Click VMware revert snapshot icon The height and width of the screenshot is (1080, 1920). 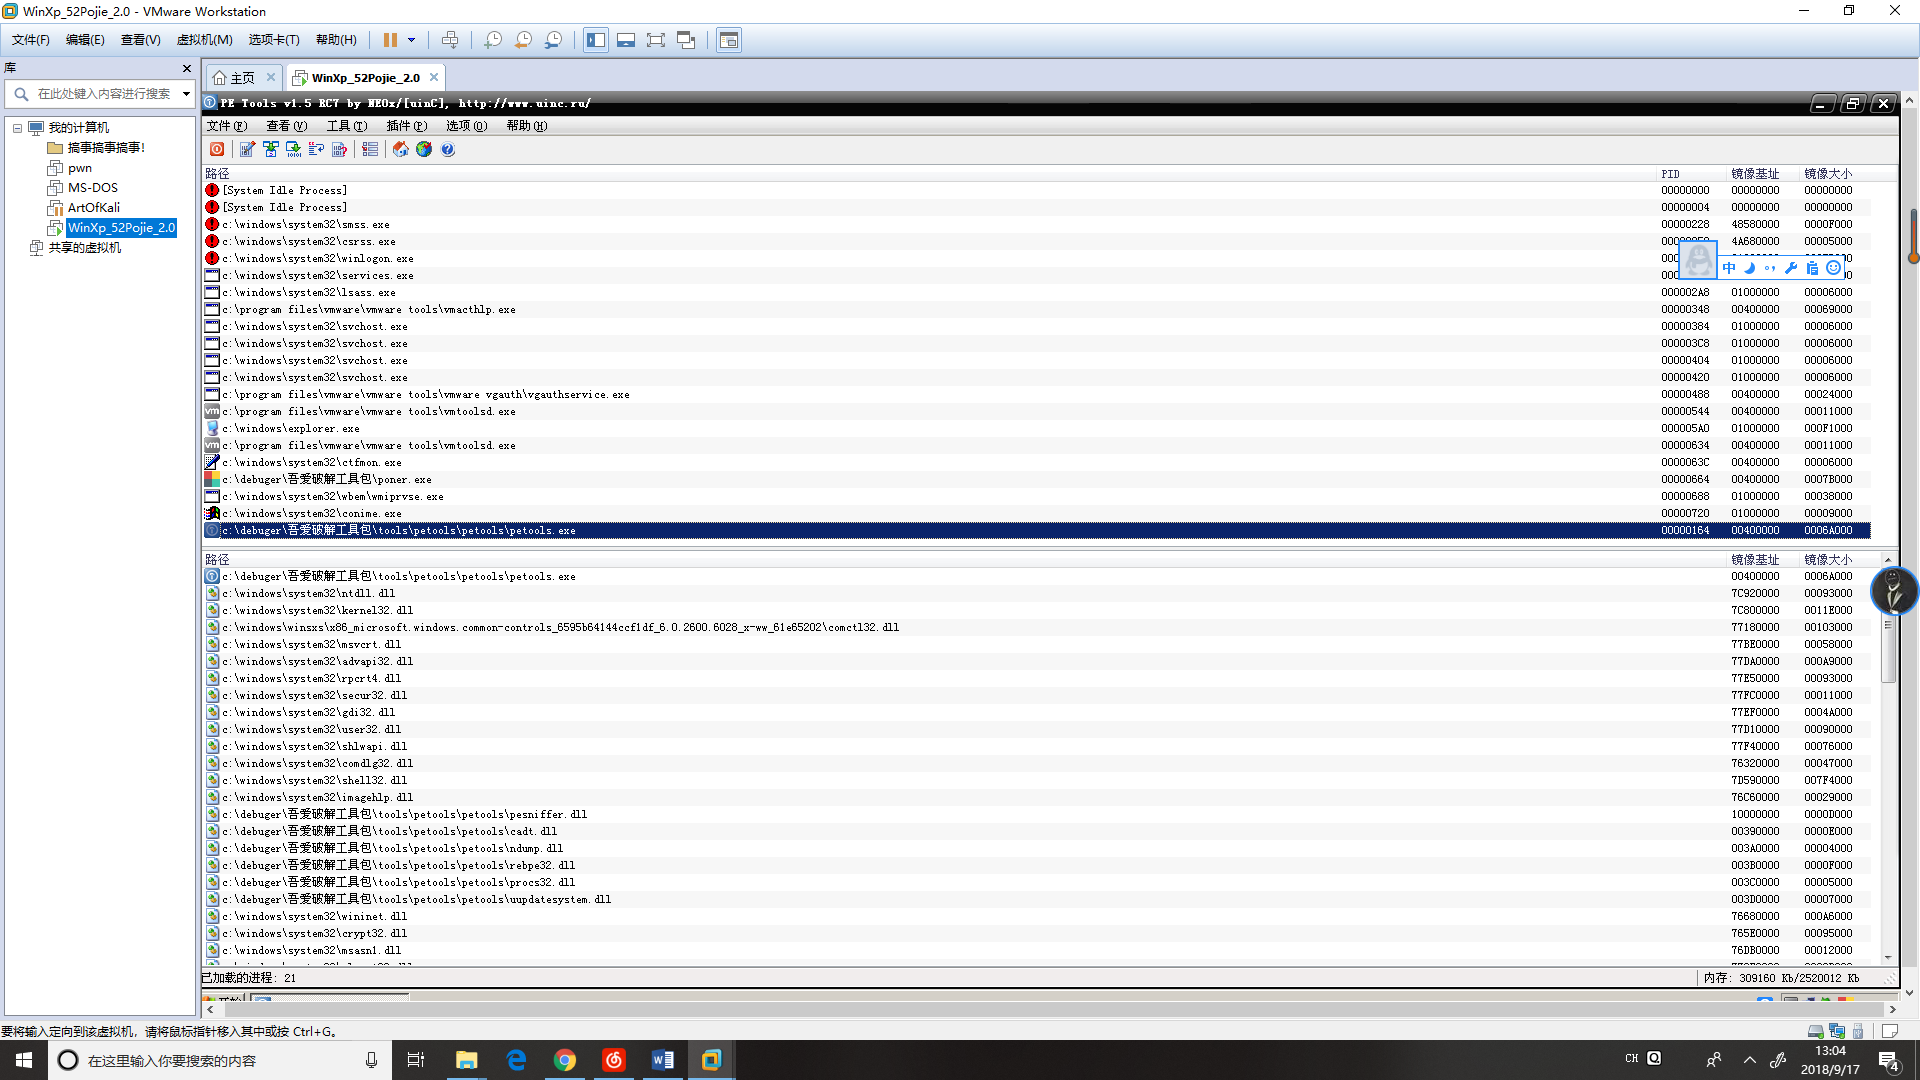pos(523,40)
